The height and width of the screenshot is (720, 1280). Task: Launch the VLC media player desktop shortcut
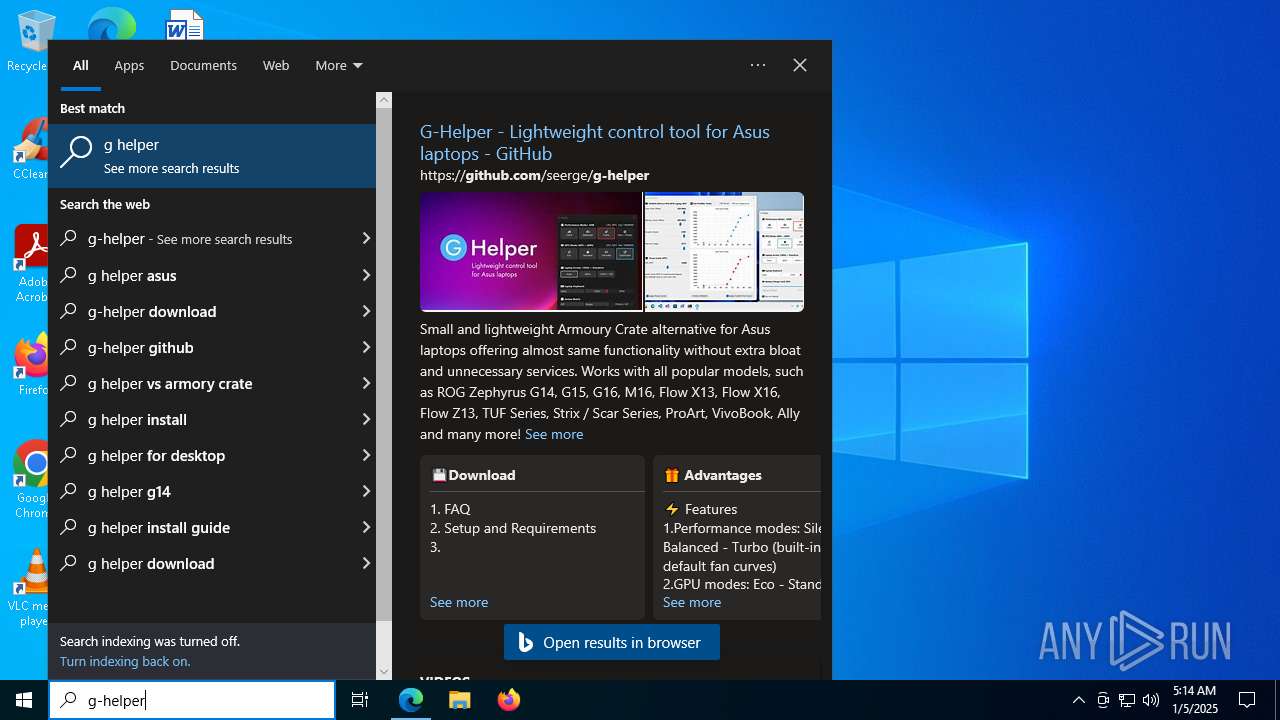(32, 588)
